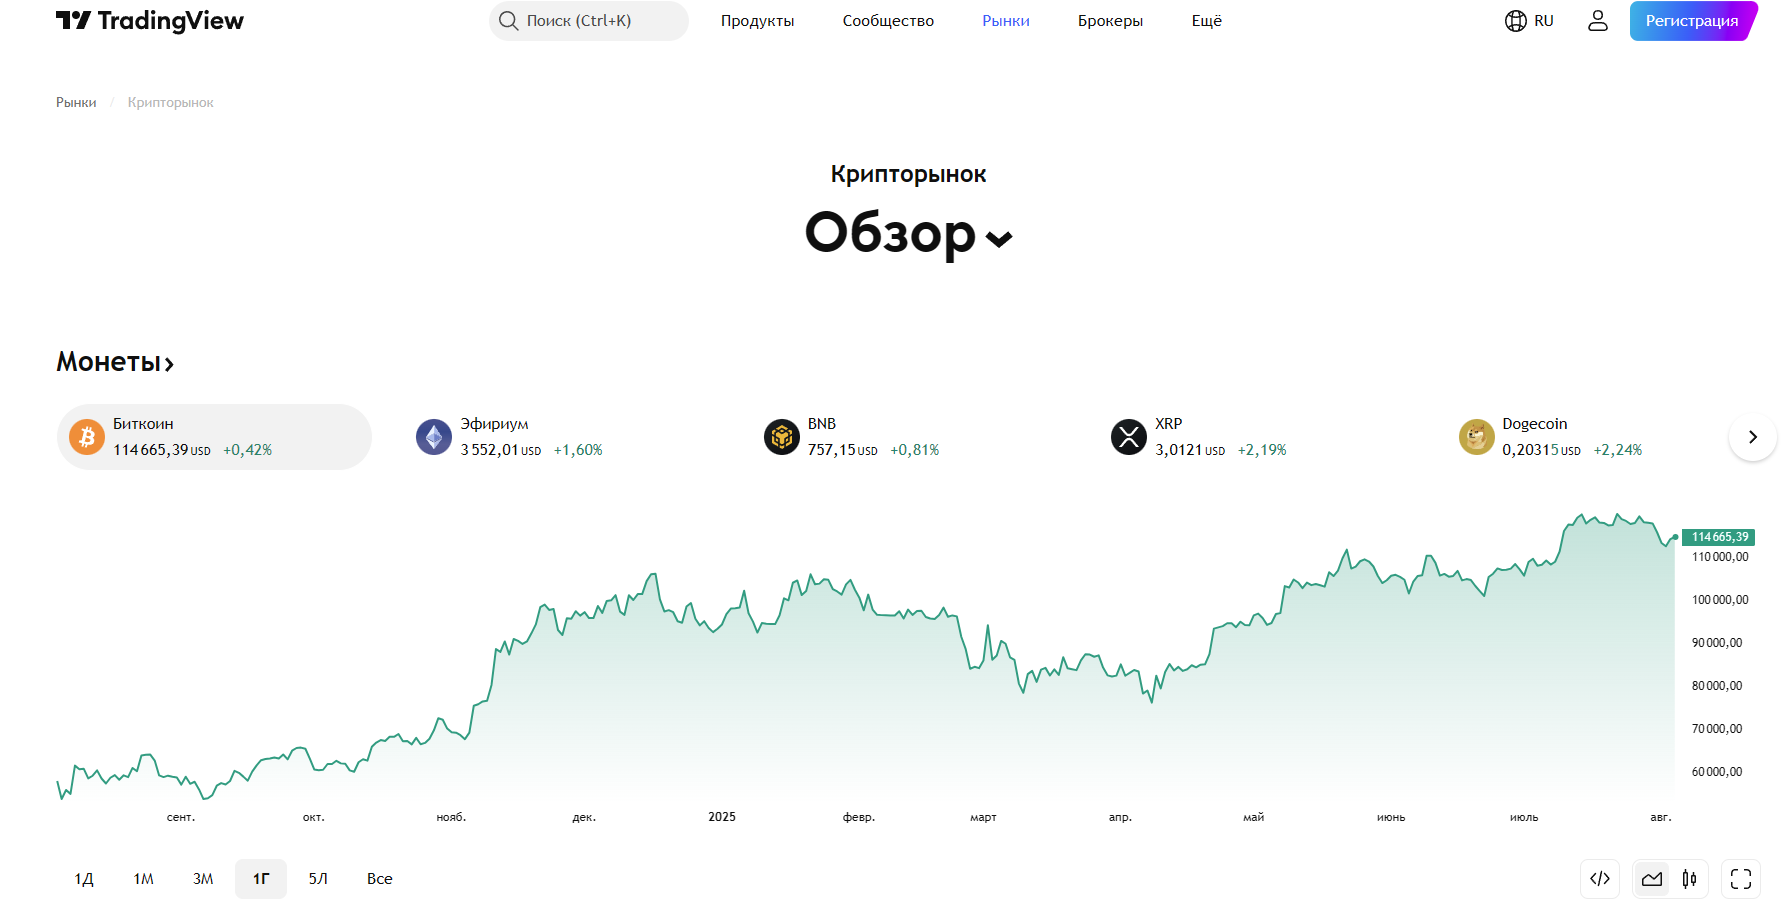The image size is (1784, 914).
Task: Select the Bitcoin coin card
Action: pyautogui.click(x=214, y=437)
